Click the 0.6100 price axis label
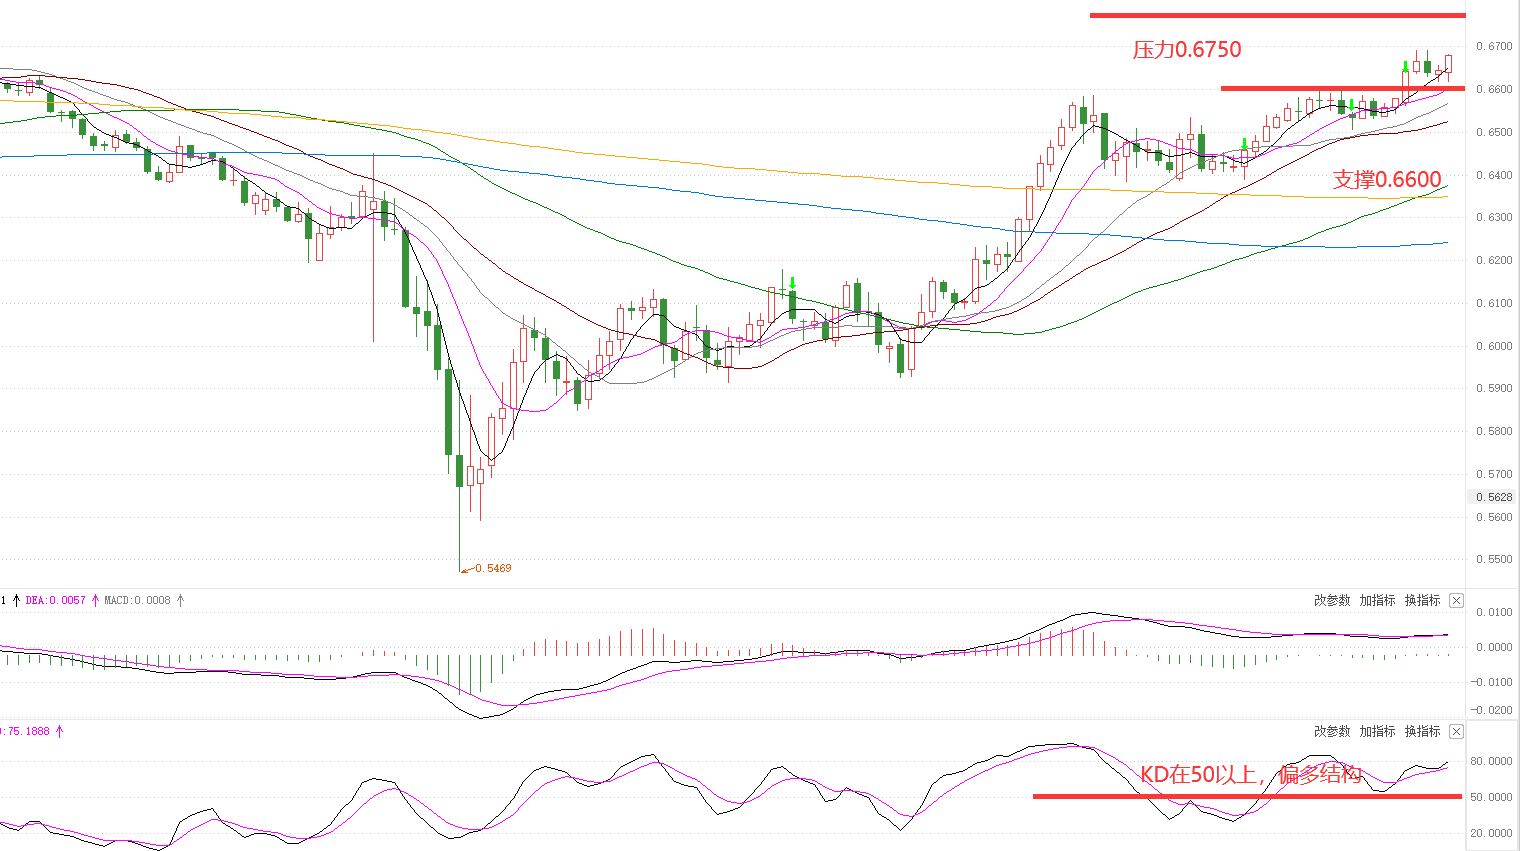Viewport: 1520px width, 851px height. [x=1494, y=303]
